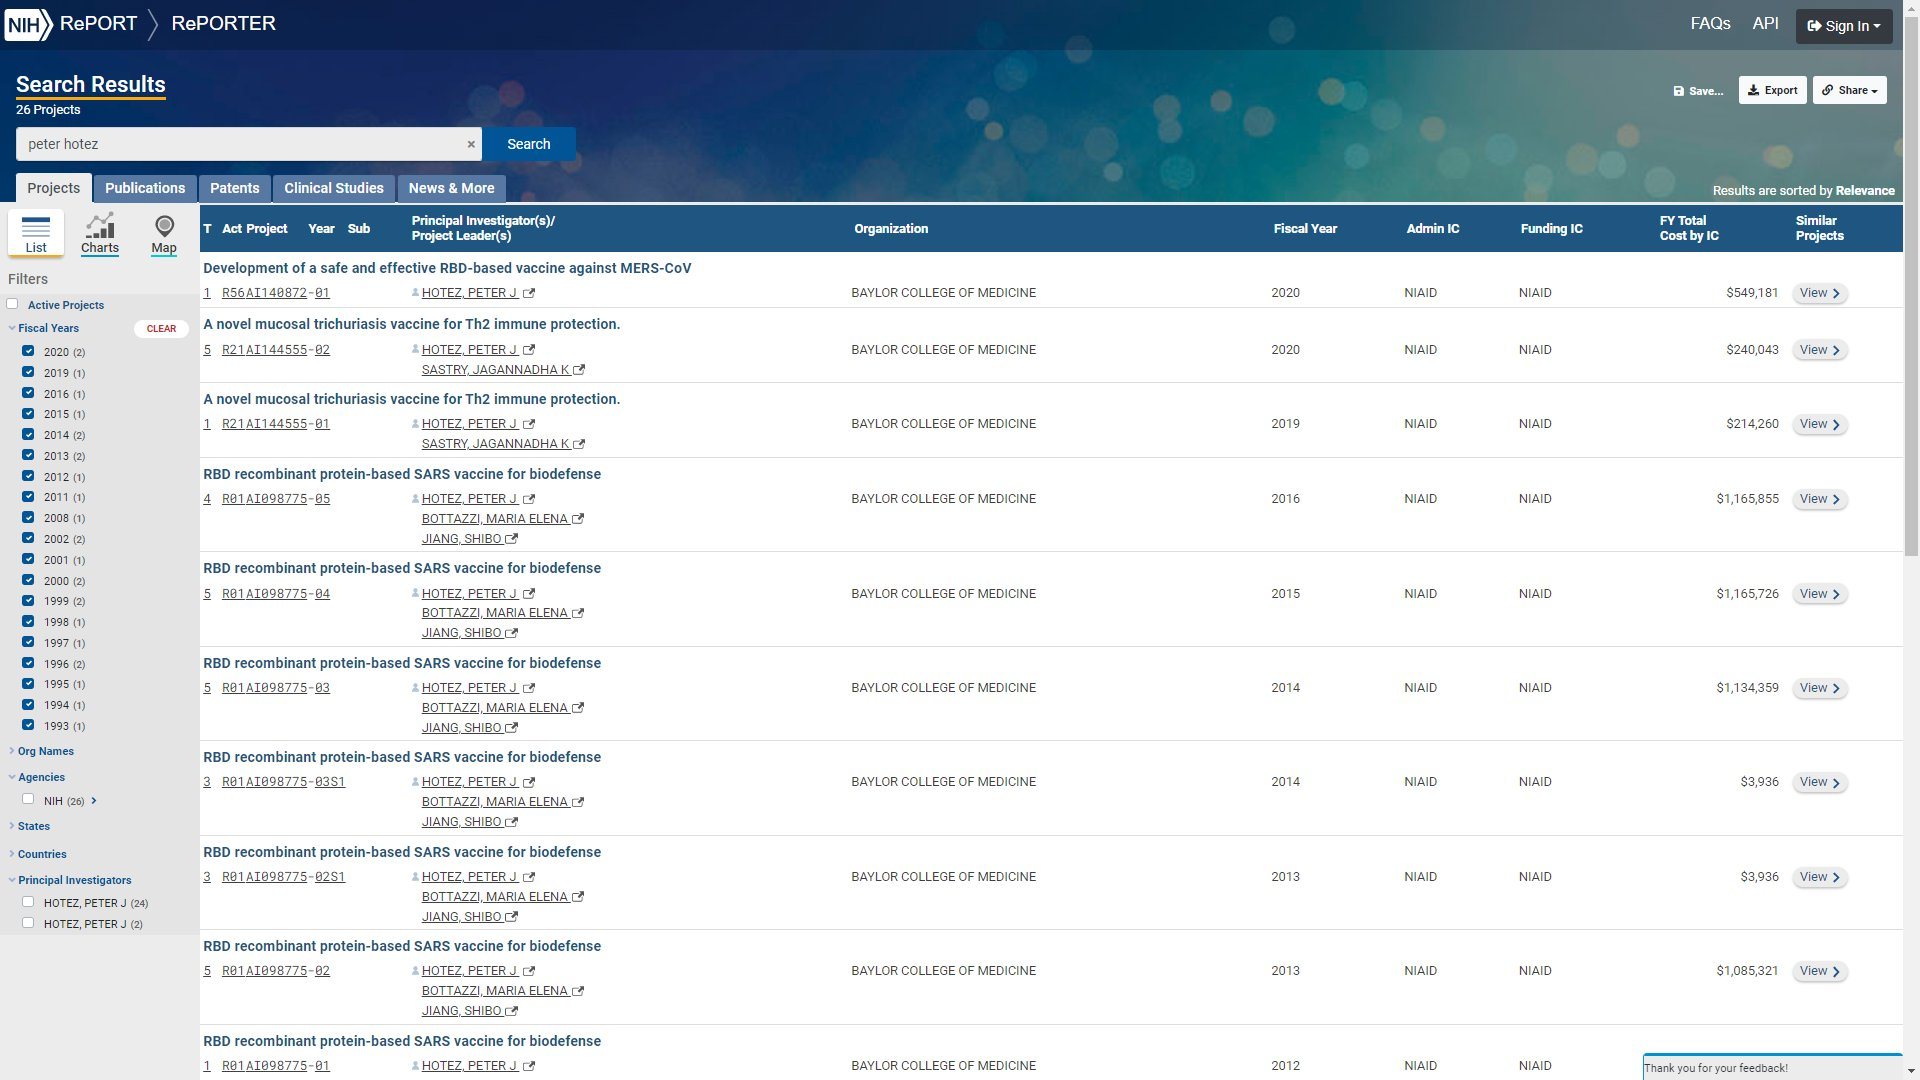
Task: Check HOTEZ, PETER J (24) investigator filter
Action: pyautogui.click(x=28, y=902)
